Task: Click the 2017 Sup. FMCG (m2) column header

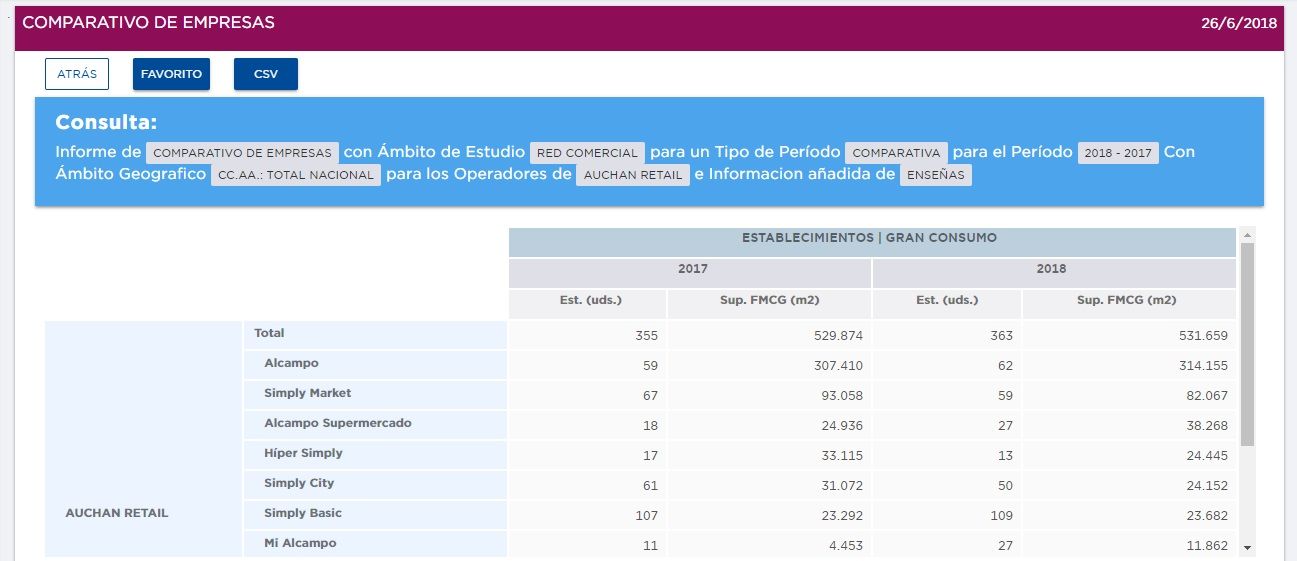Action: (769, 304)
